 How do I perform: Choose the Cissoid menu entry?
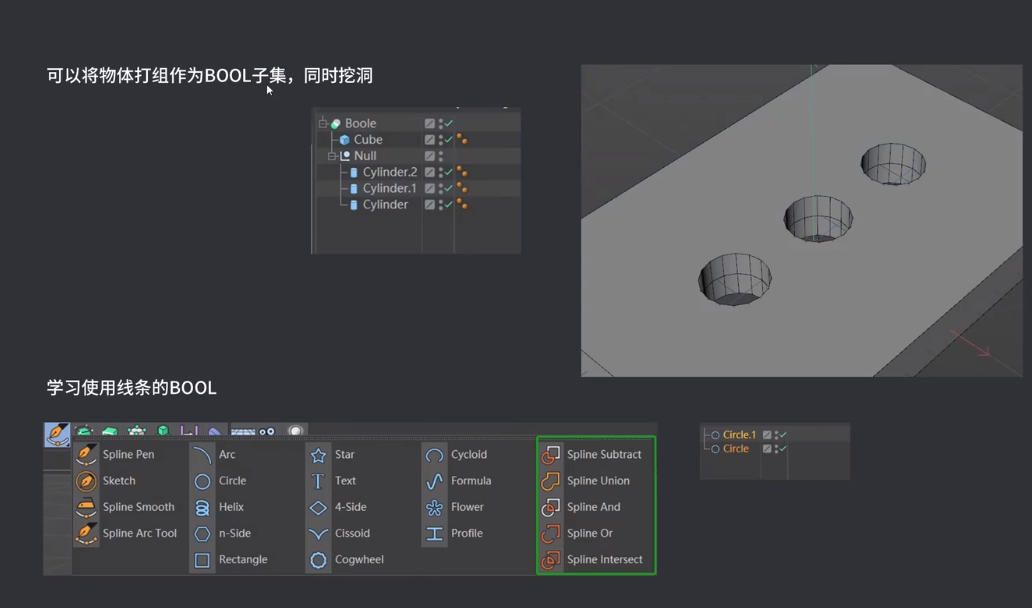(x=352, y=534)
